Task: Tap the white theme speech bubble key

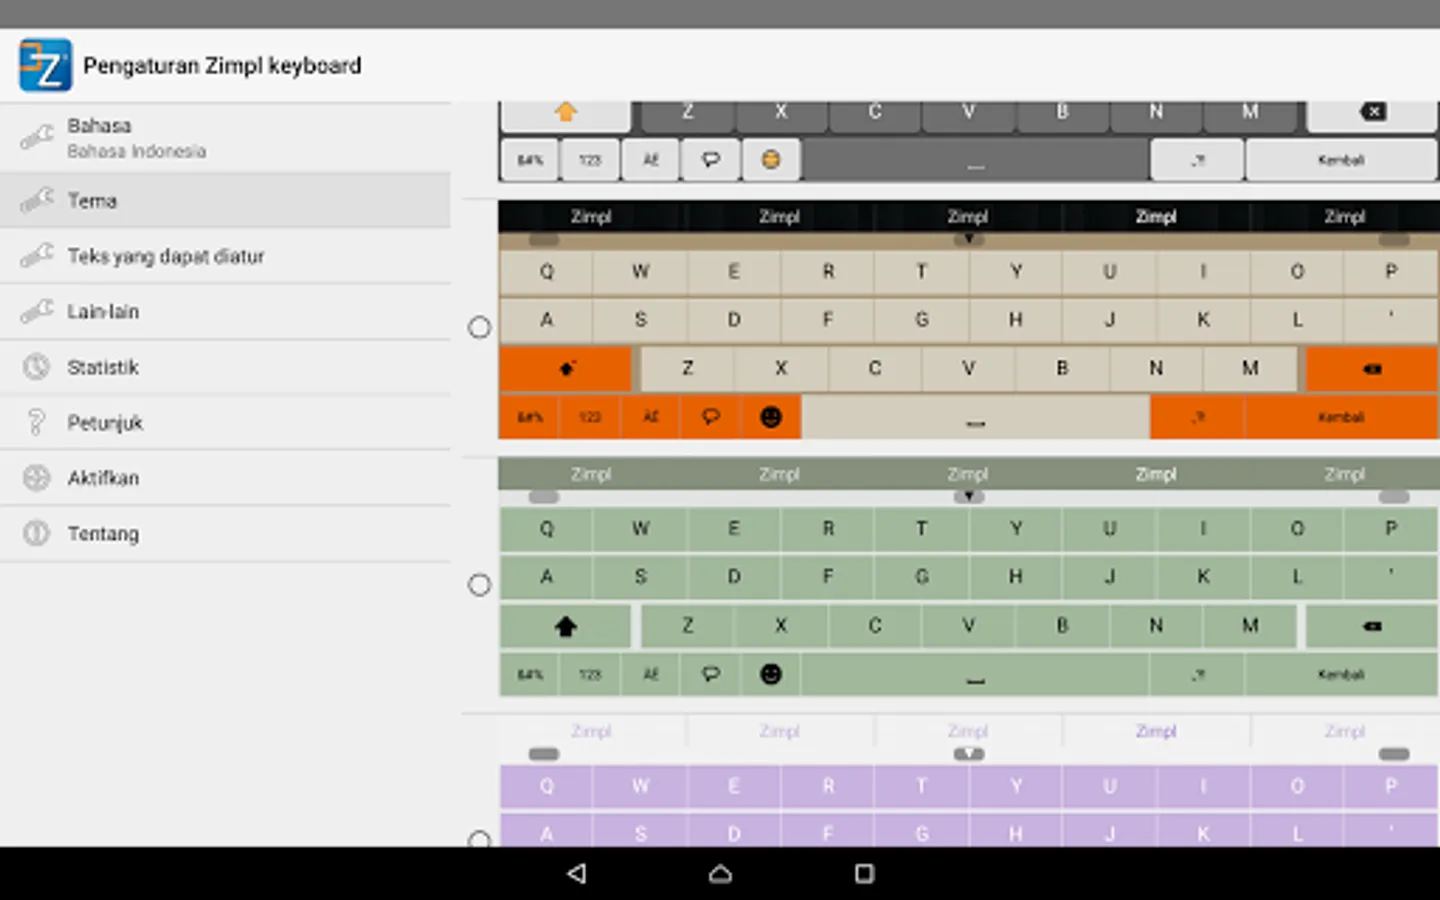Action: [x=711, y=159]
